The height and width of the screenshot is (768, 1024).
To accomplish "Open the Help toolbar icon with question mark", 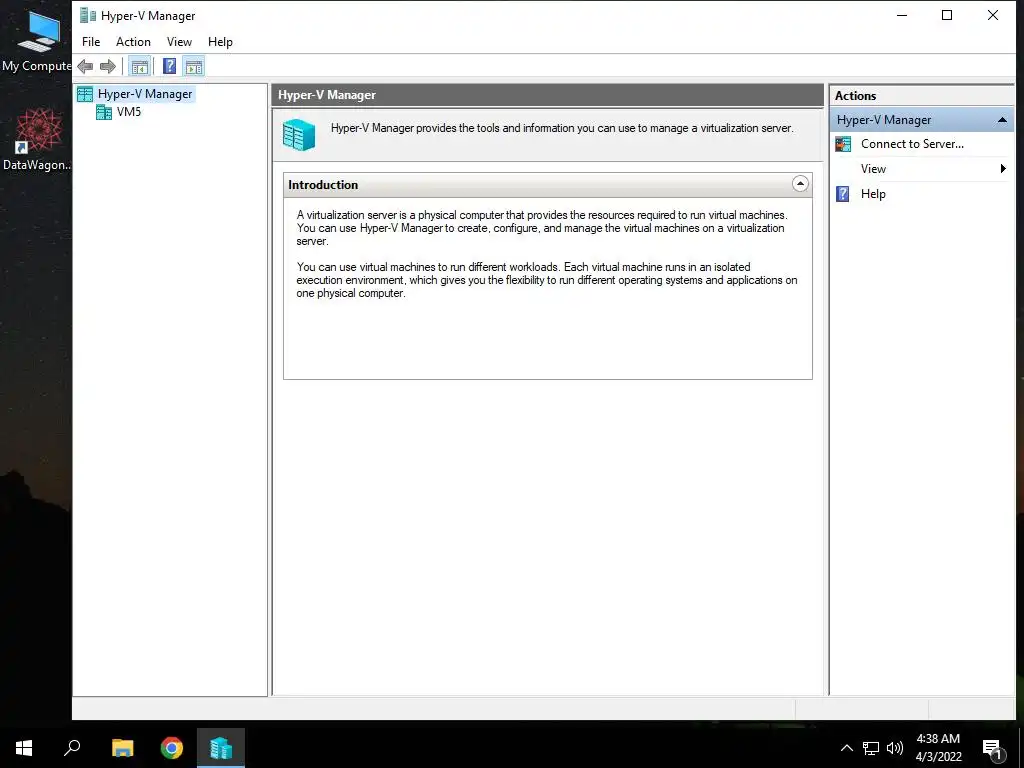I will [169, 66].
